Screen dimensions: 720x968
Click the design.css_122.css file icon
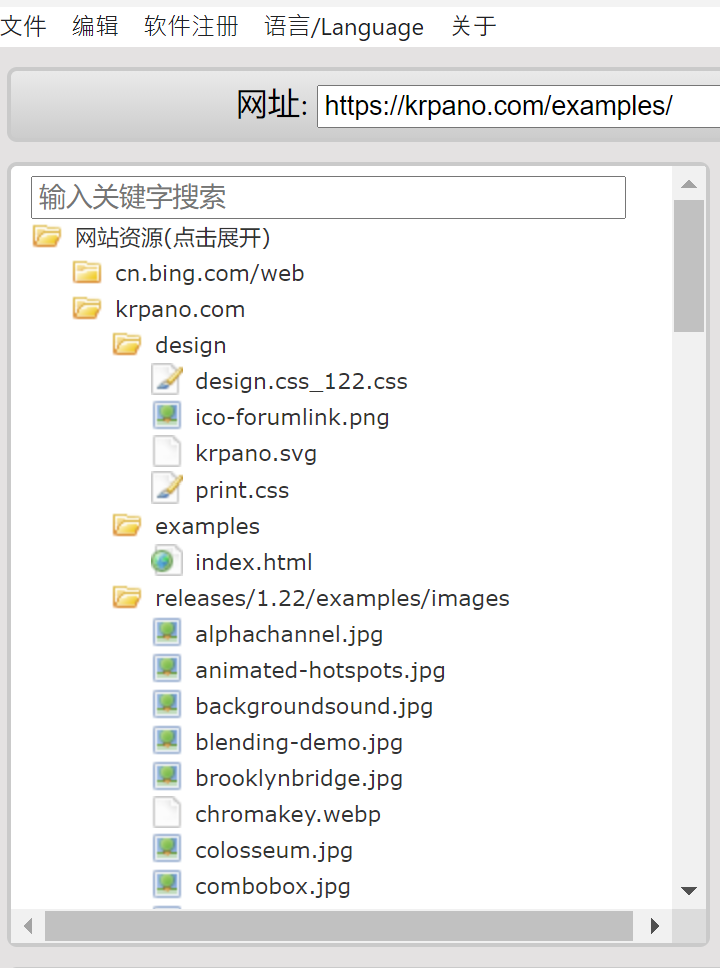[167, 381]
